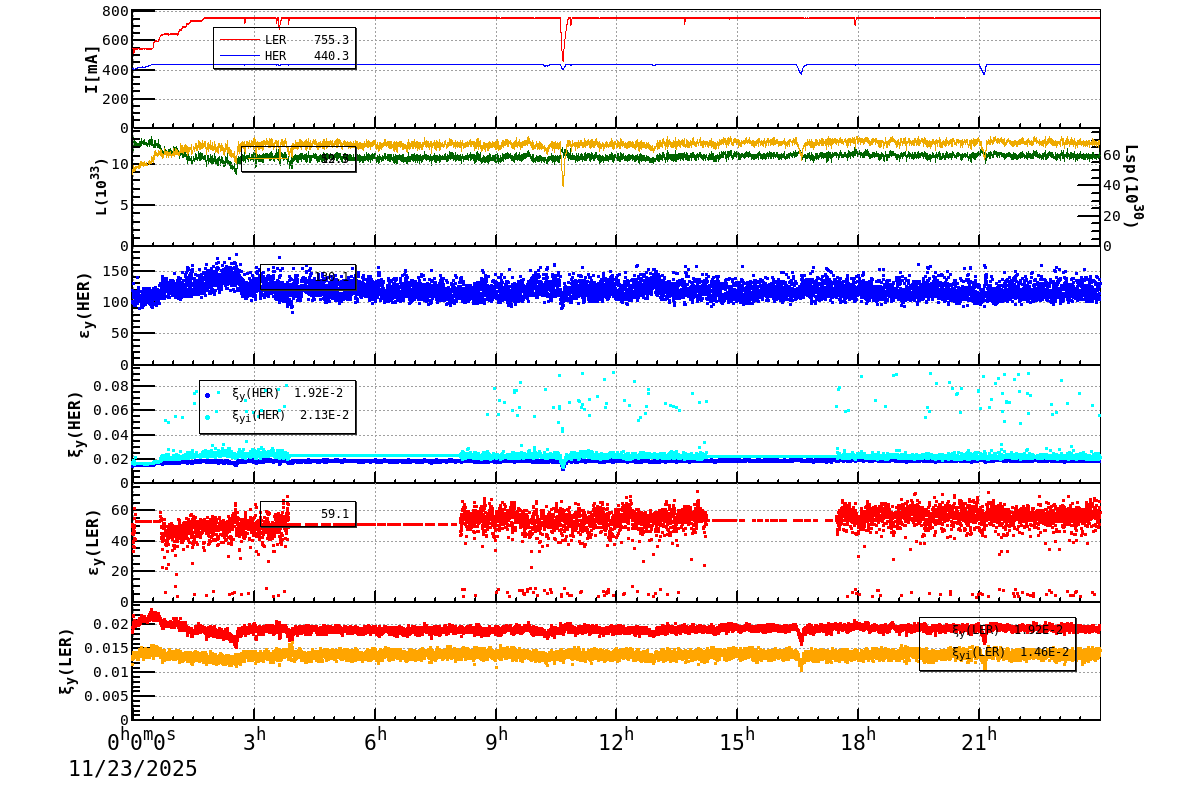The image size is (1200, 798).
Task: Select the ξyi(LER) 1.46E-2 legend entry
Action: pyautogui.click(x=1010, y=652)
